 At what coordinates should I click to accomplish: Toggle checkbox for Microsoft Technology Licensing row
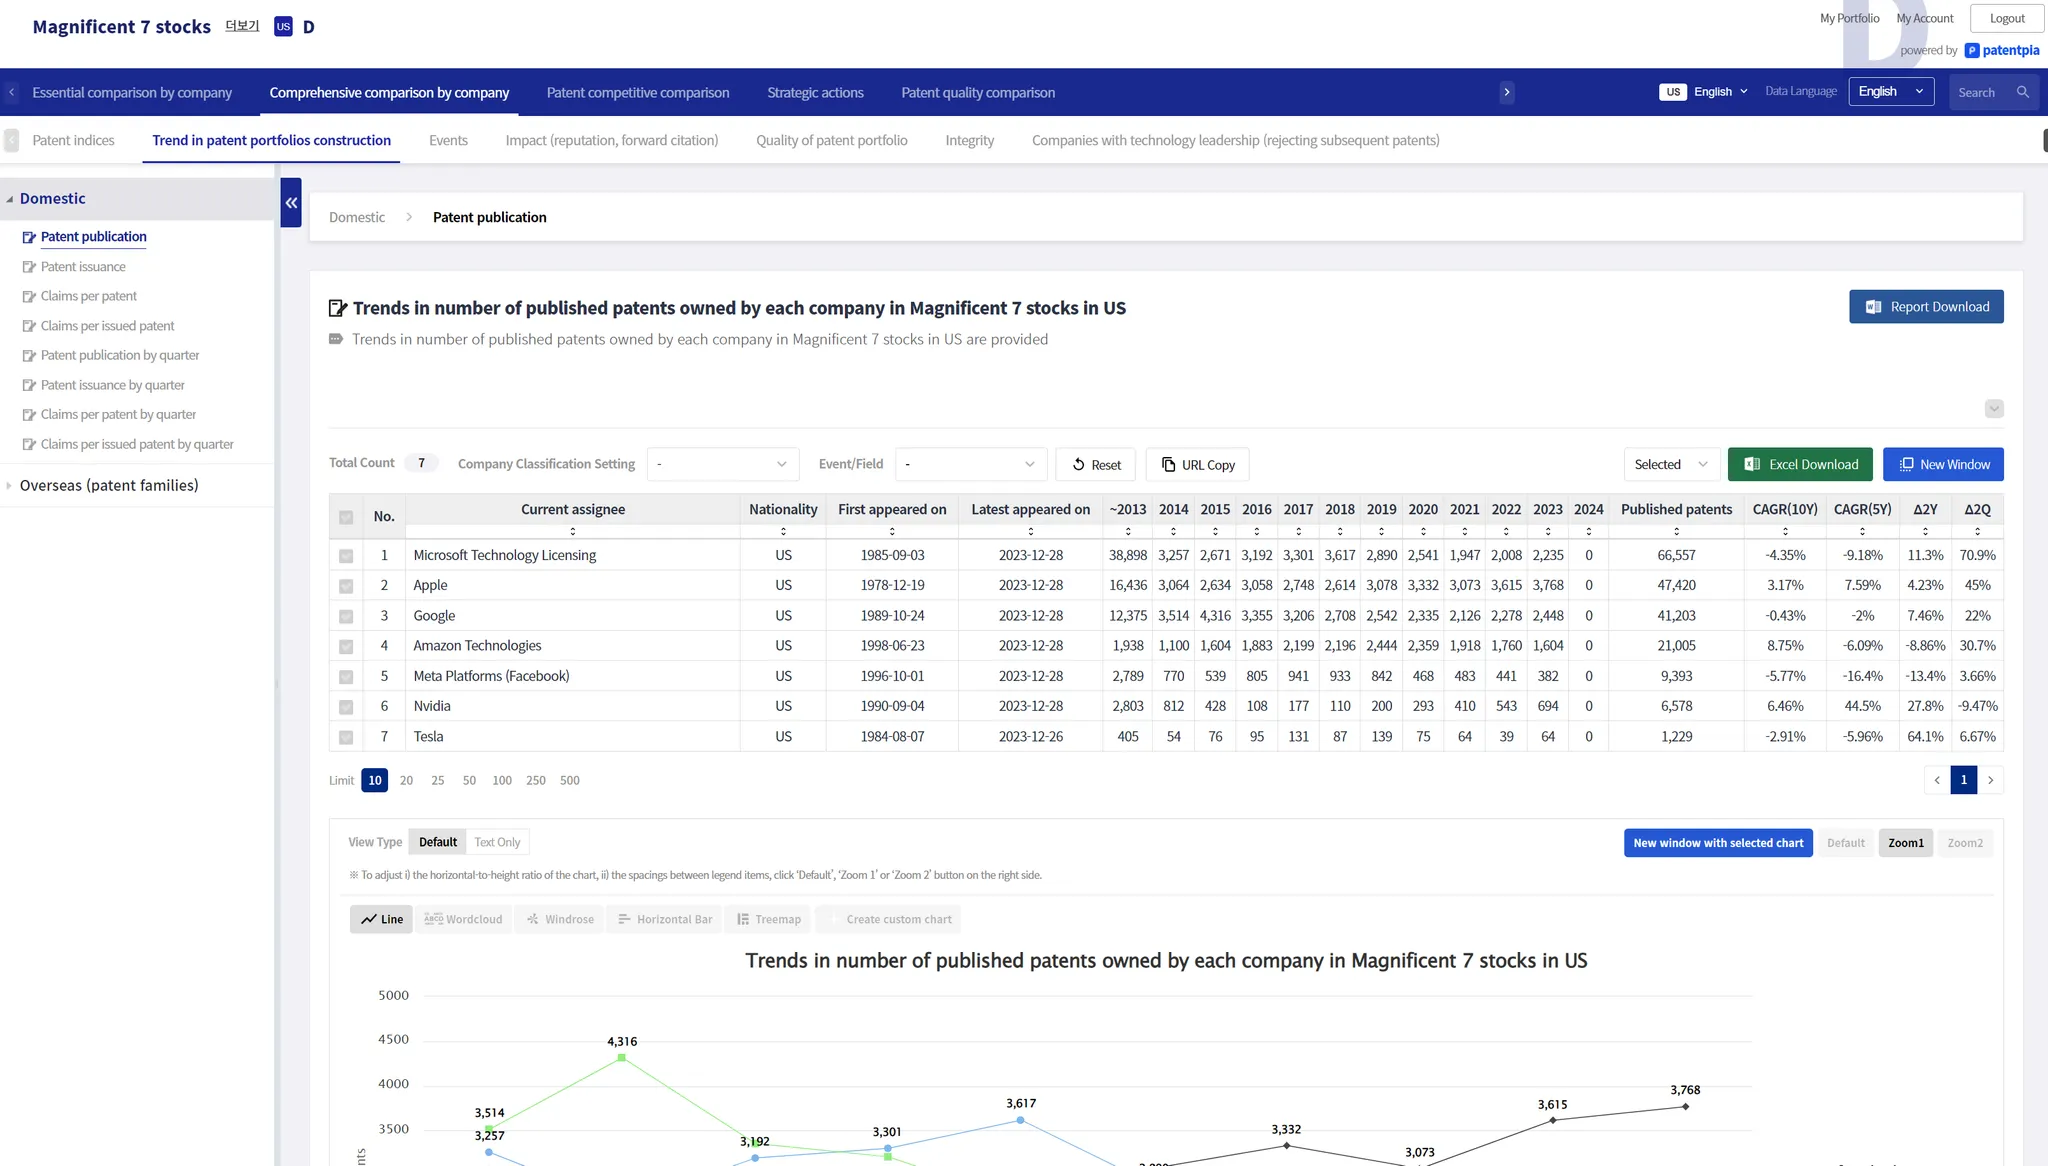point(346,556)
